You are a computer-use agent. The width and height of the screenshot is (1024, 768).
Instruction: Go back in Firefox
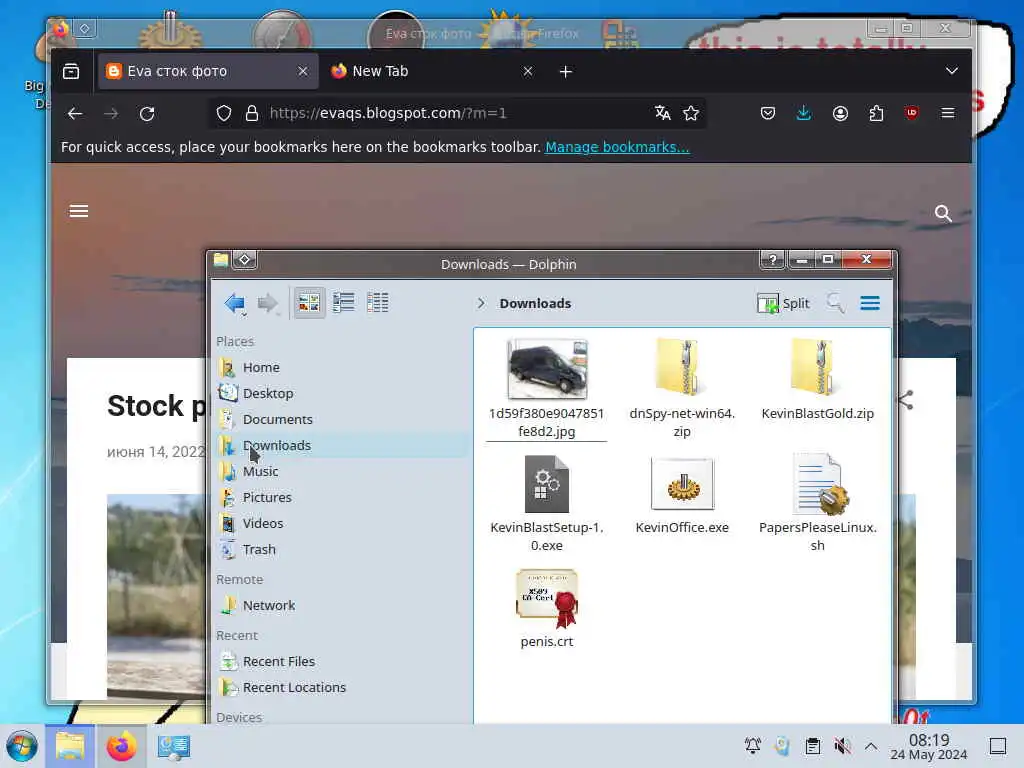coord(75,114)
